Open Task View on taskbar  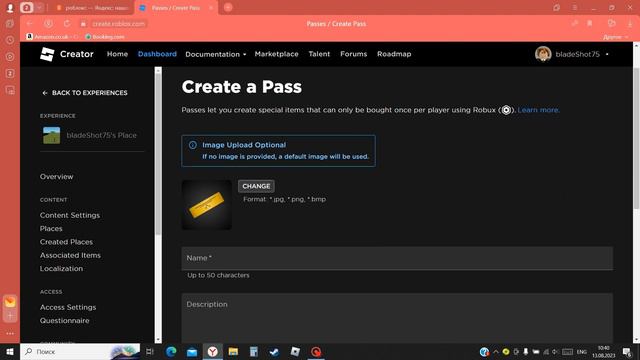(150, 351)
